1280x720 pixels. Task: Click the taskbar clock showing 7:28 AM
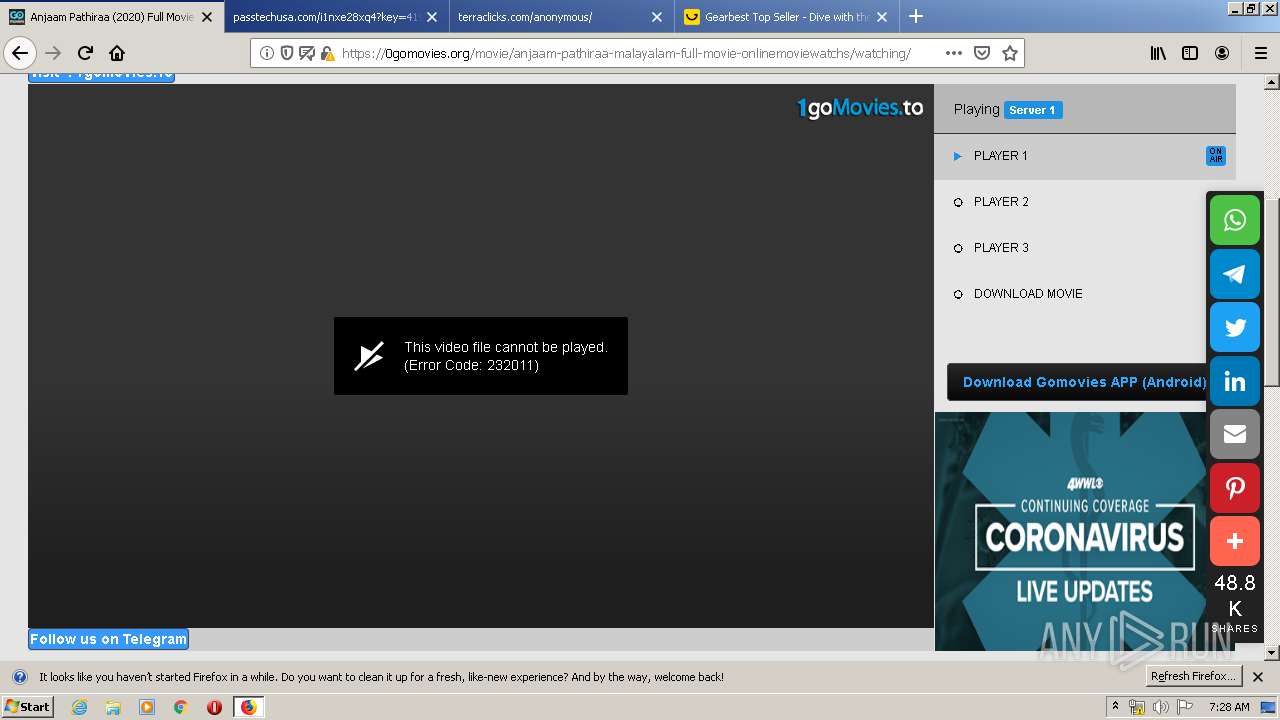(1228, 707)
